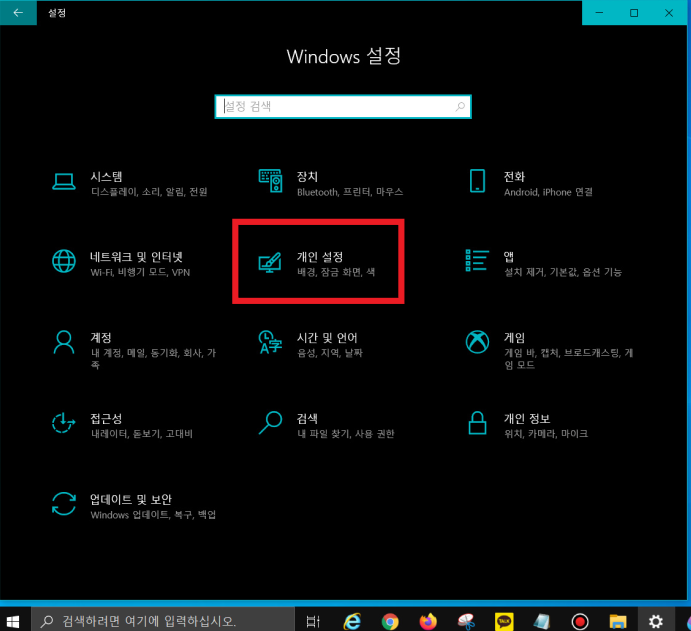Open 전화 settings label
Screen dimensions: 691x631
tap(514, 177)
